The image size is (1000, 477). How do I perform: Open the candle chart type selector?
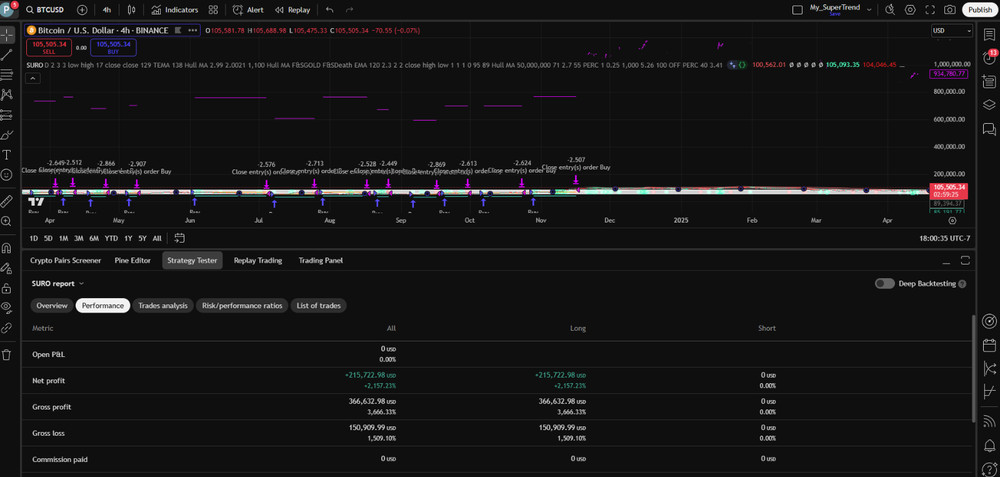132,10
